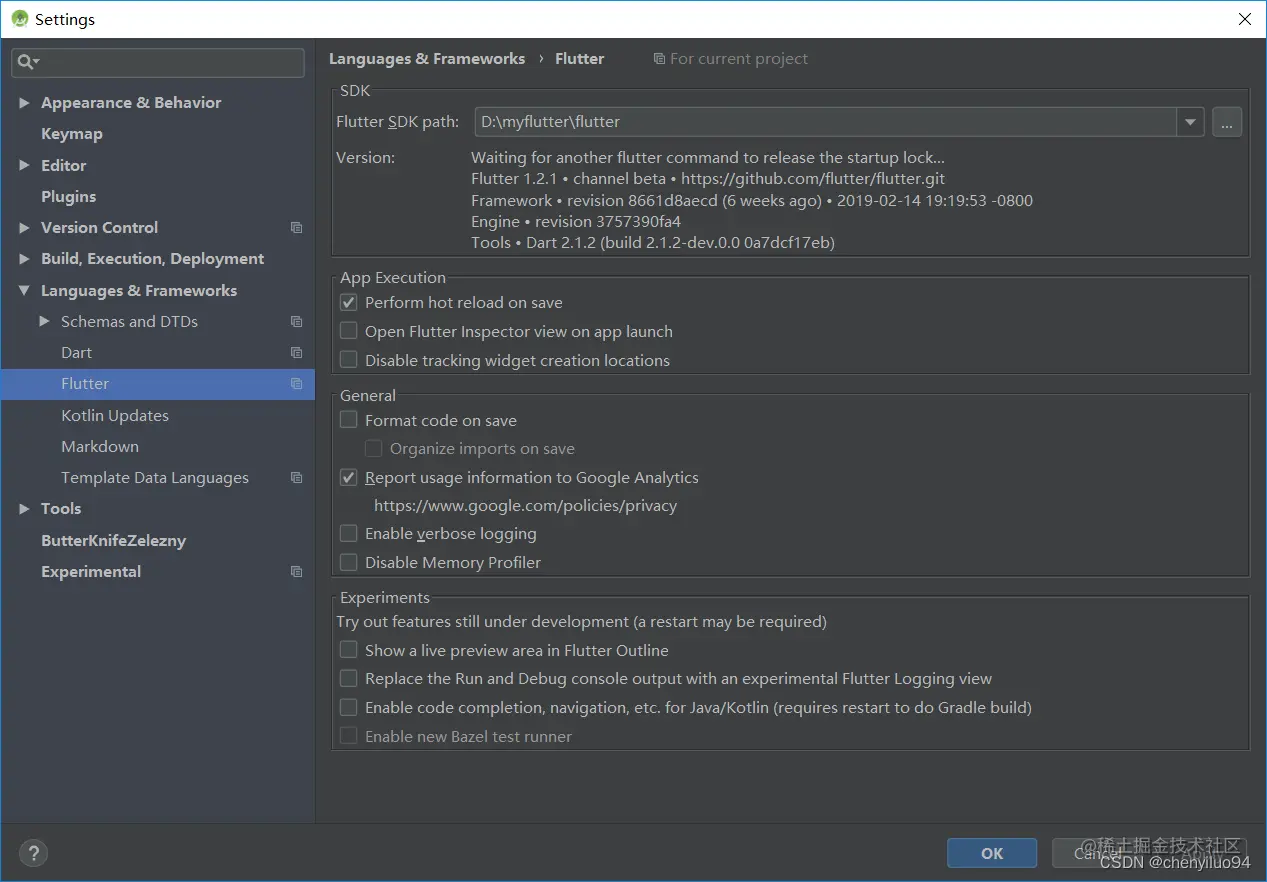Expand Schemas and DTDs node
Viewport: 1267px width, 882px height.
point(44,322)
